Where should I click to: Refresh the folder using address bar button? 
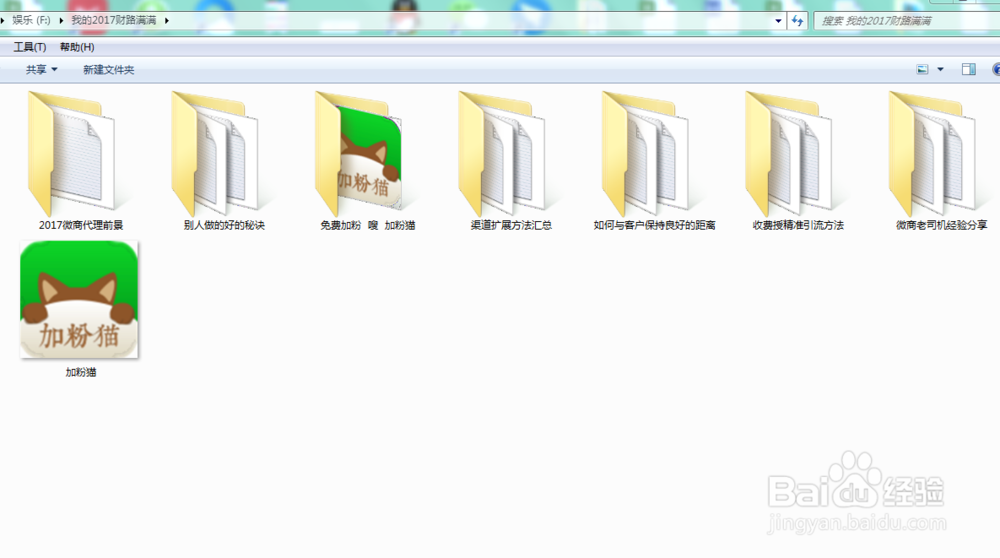point(797,20)
